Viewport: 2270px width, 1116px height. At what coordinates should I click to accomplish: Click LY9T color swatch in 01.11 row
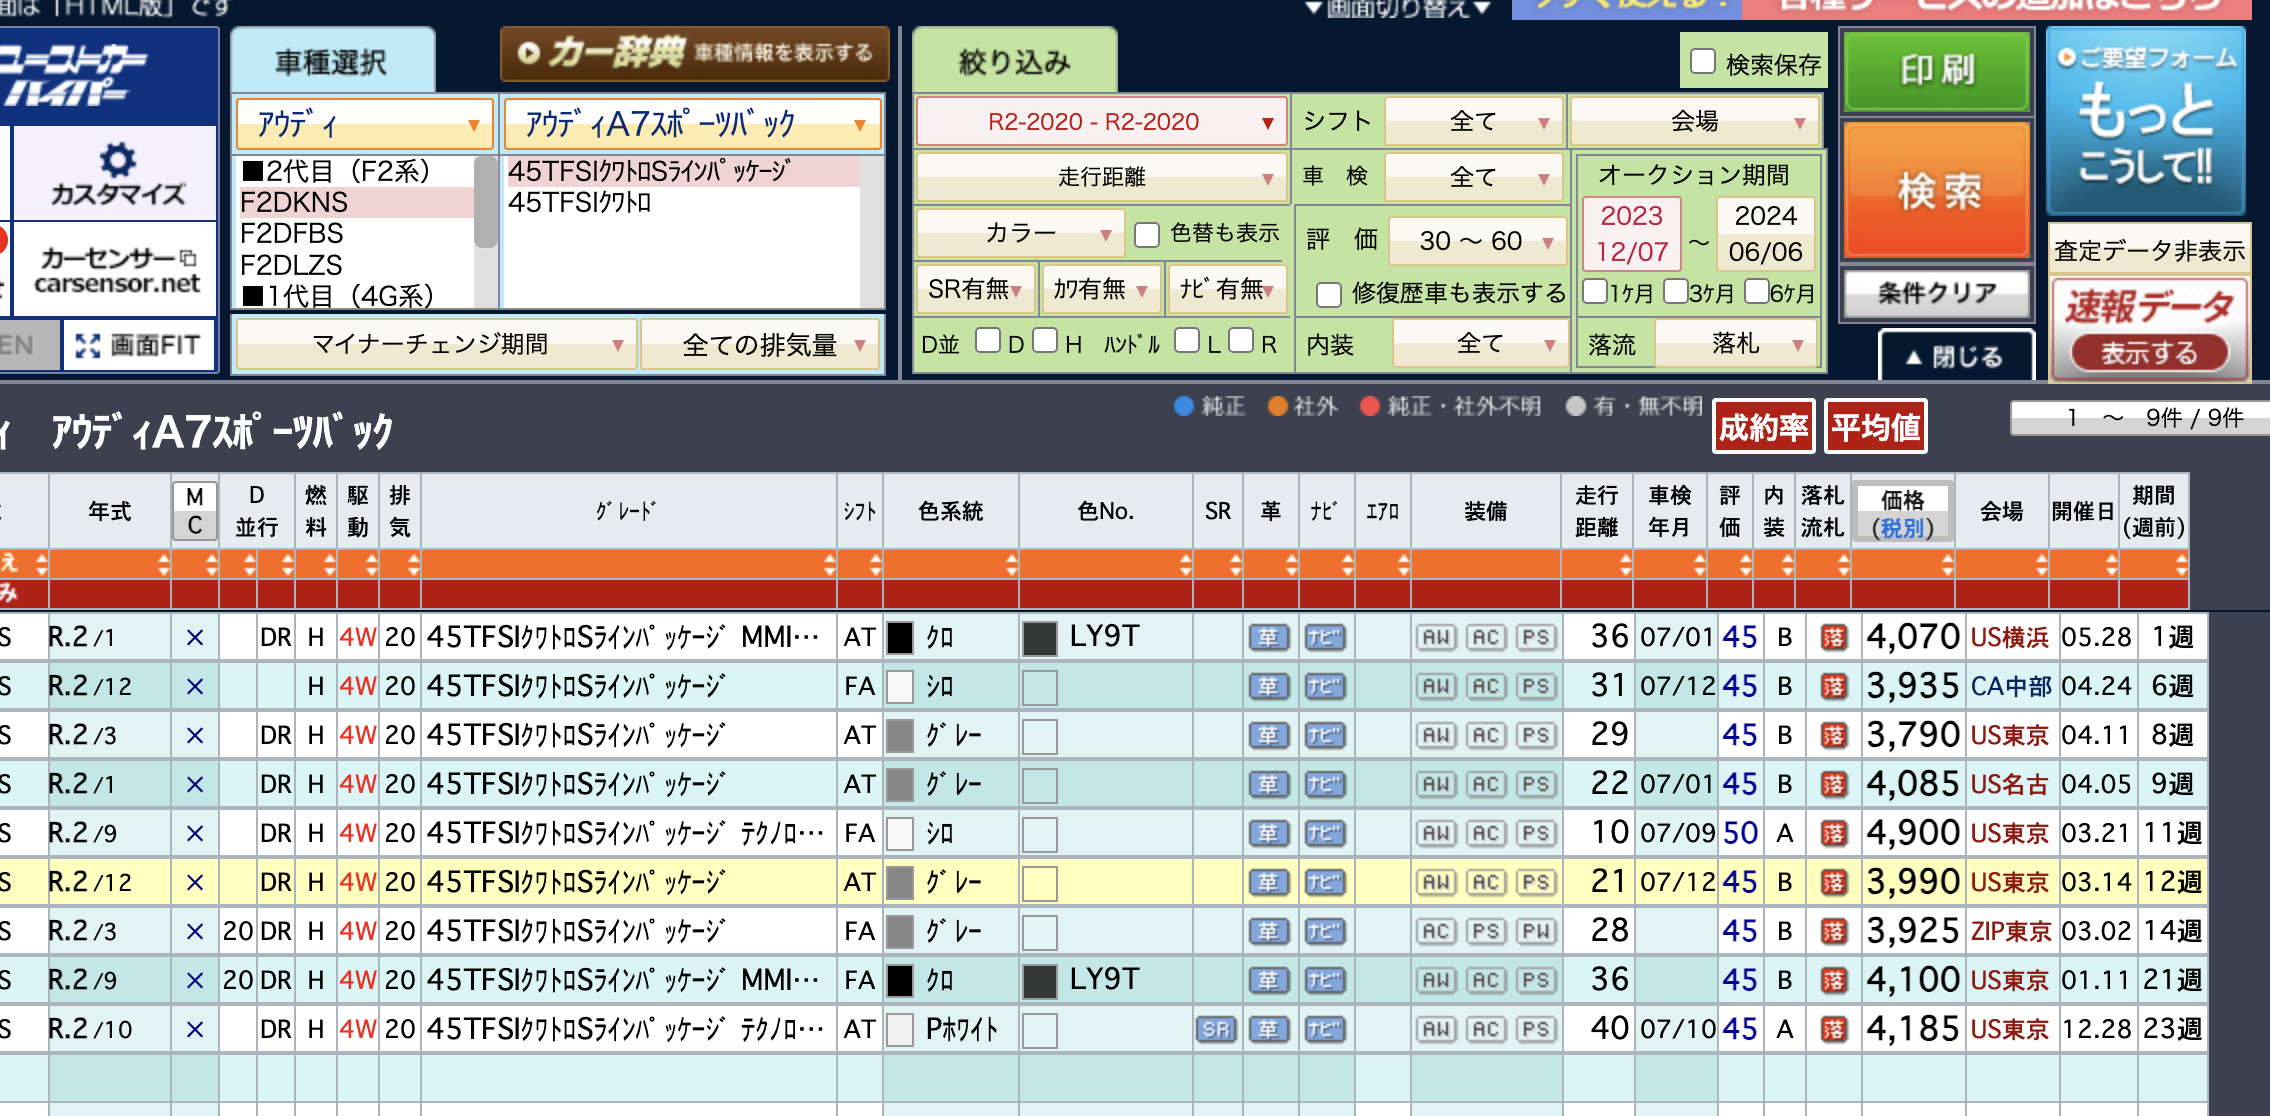(x=1040, y=980)
